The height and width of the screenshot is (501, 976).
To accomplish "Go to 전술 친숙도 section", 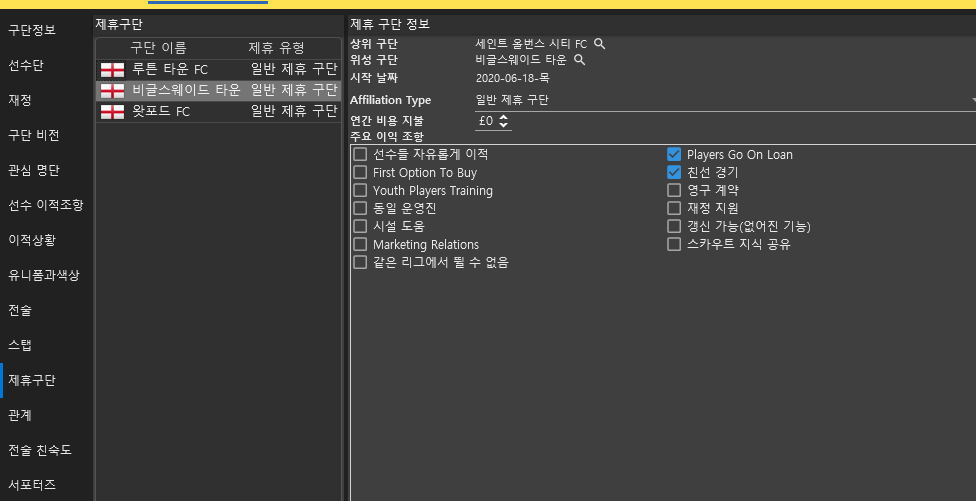I will (40, 450).
